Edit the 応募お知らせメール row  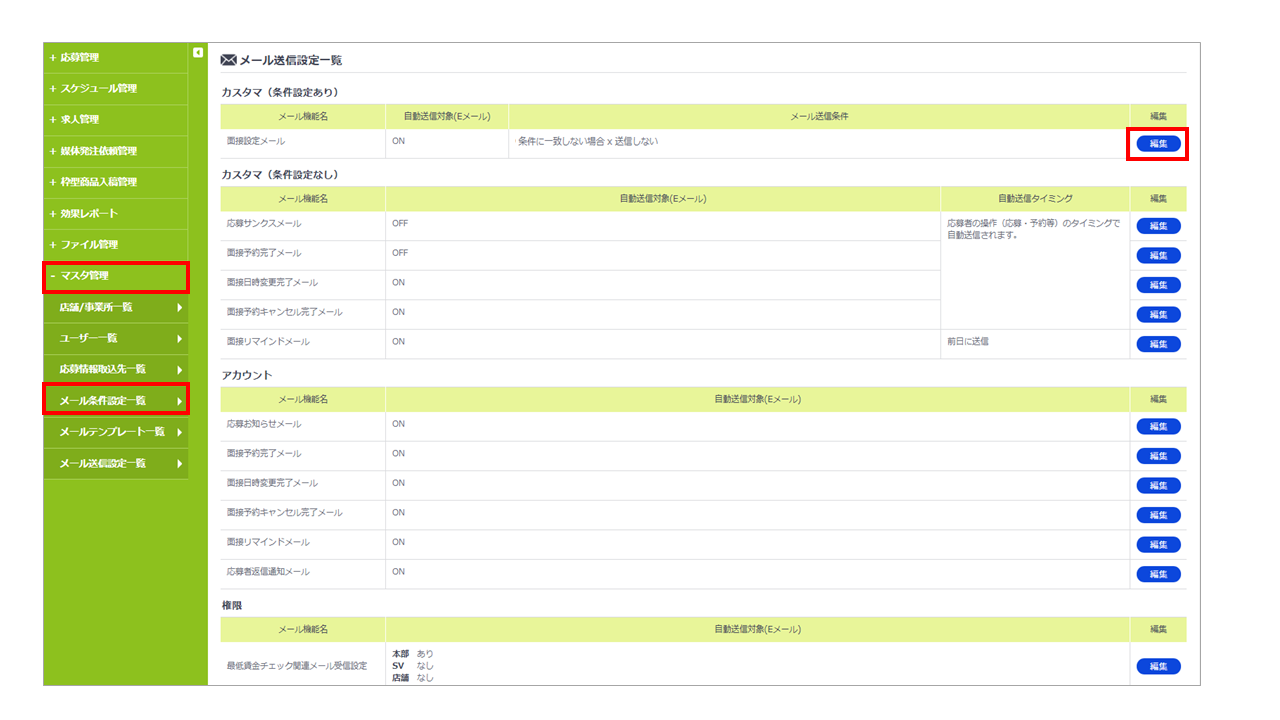pos(1158,427)
